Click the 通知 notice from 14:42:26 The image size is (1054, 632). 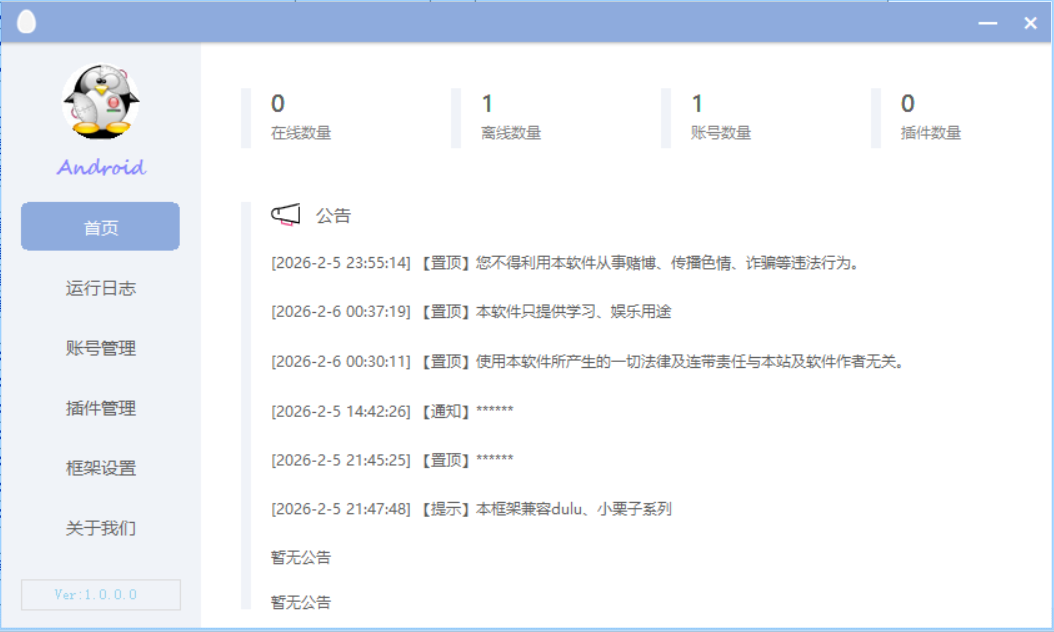[x=392, y=411]
